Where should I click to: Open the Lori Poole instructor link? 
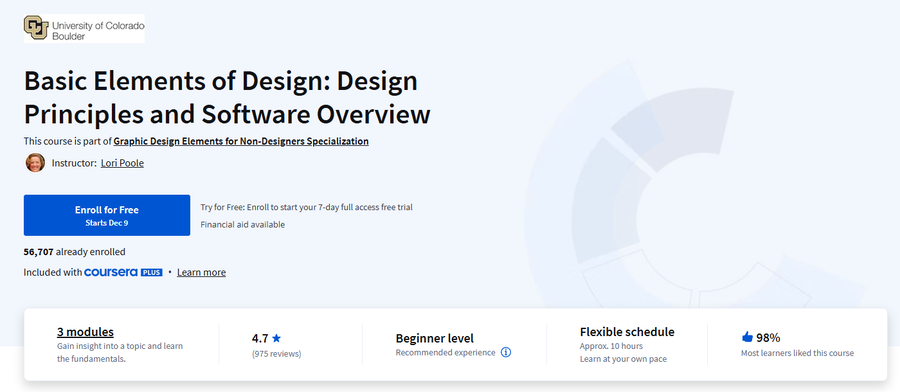pyautogui.click(x=122, y=163)
